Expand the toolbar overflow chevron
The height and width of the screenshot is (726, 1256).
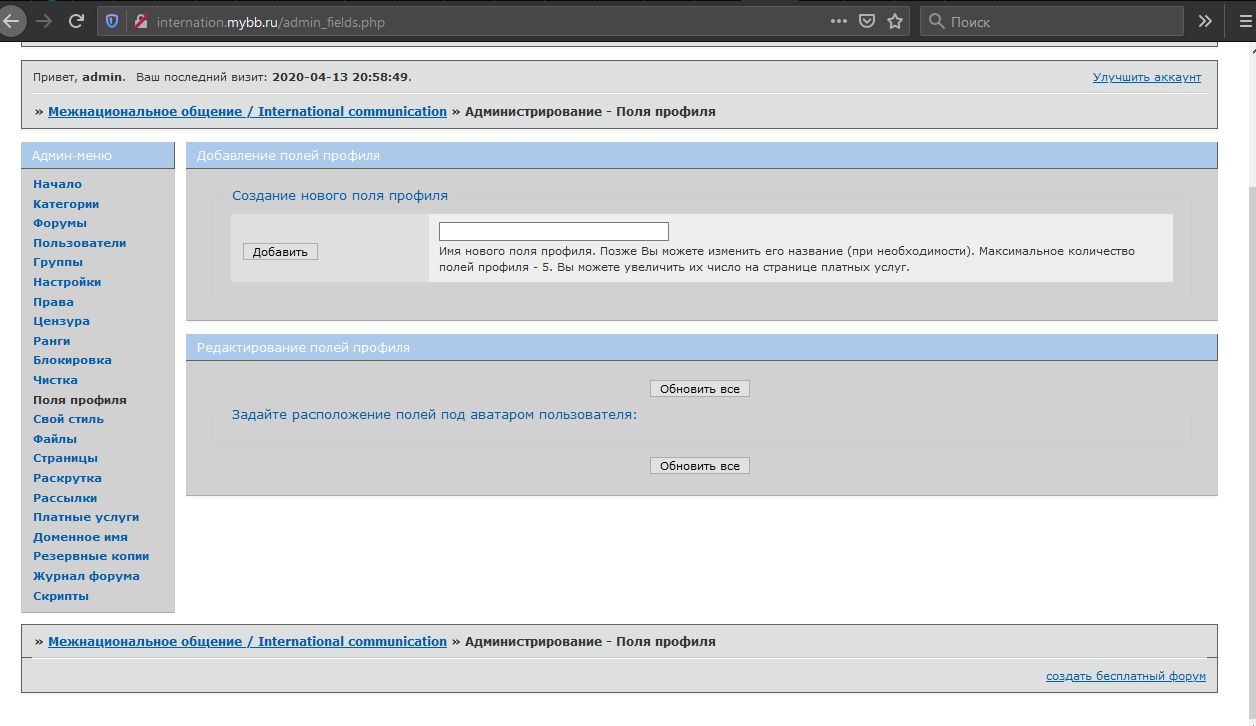tap(1205, 21)
